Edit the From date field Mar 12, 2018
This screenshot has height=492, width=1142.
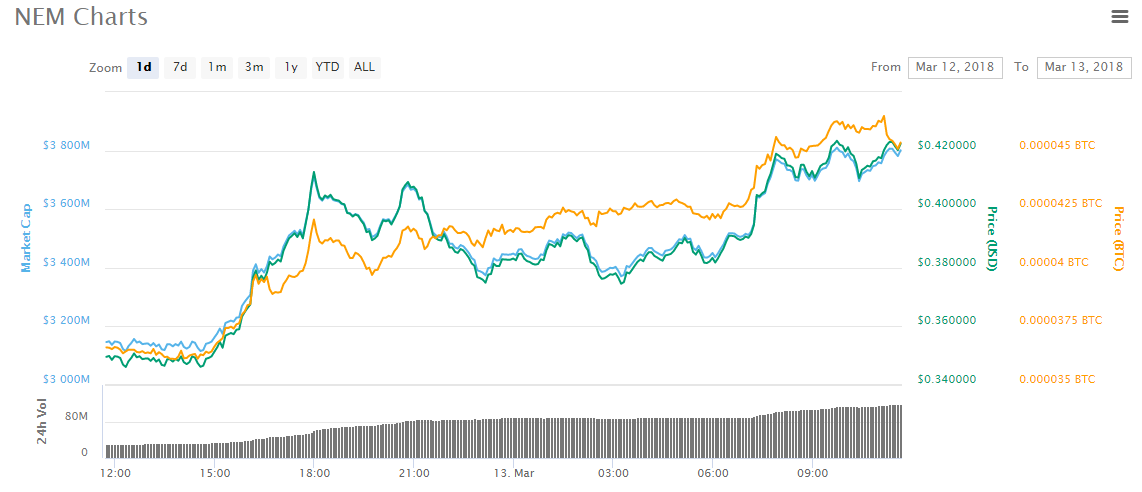[955, 67]
